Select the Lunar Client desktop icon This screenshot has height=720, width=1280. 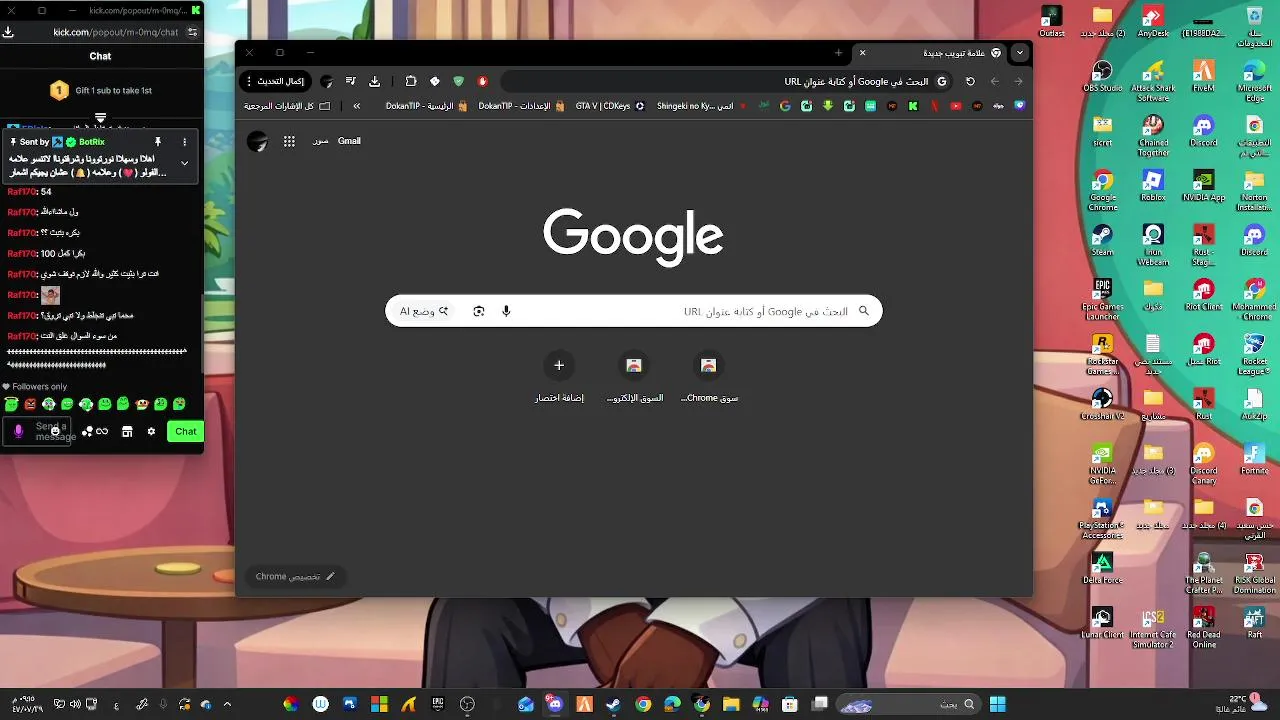pos(1102,622)
